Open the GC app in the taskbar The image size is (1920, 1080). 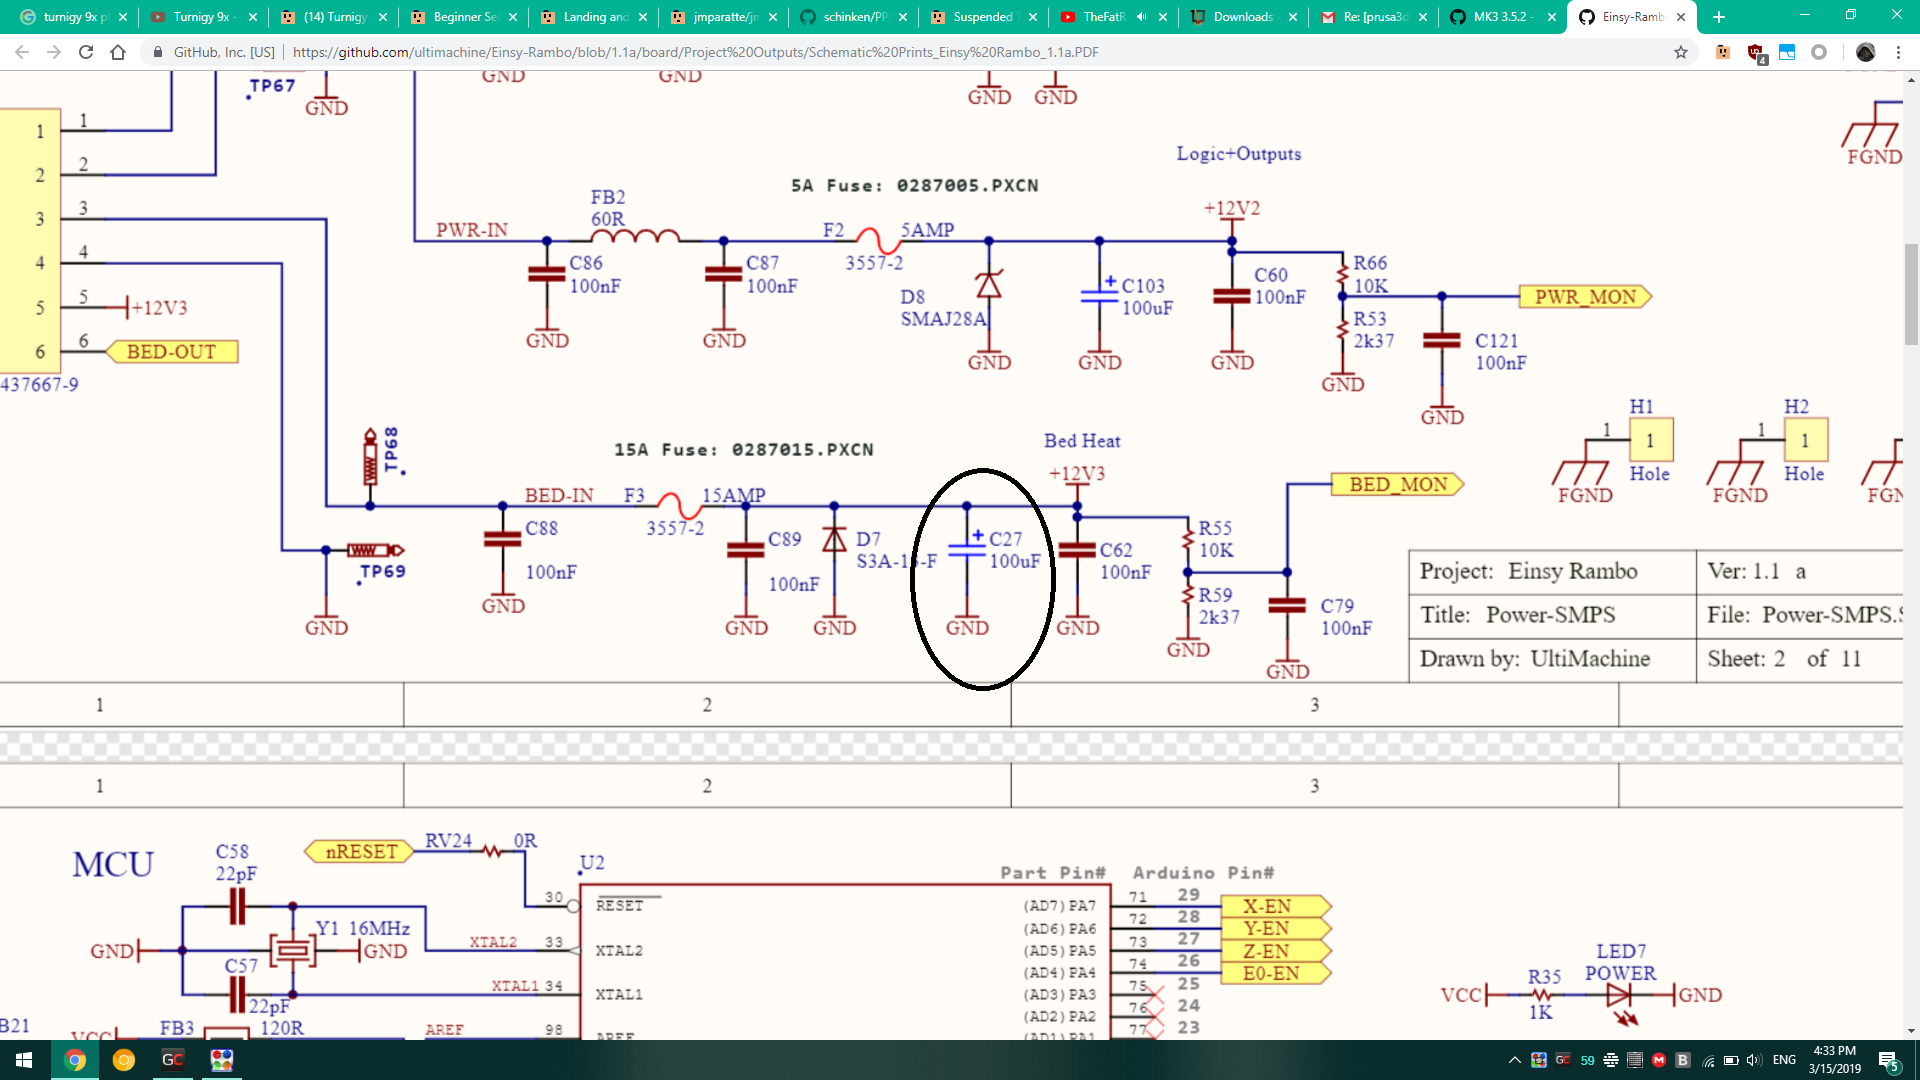[173, 1060]
